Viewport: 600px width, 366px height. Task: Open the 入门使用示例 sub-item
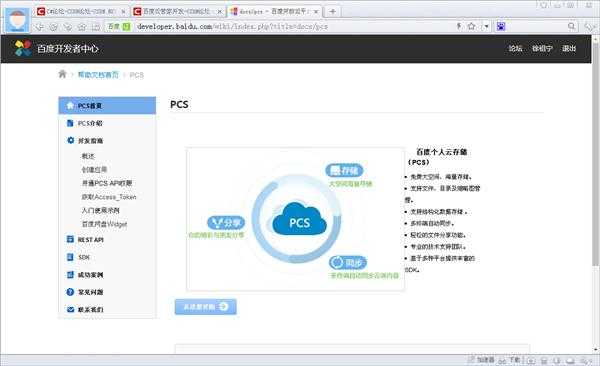(101, 210)
